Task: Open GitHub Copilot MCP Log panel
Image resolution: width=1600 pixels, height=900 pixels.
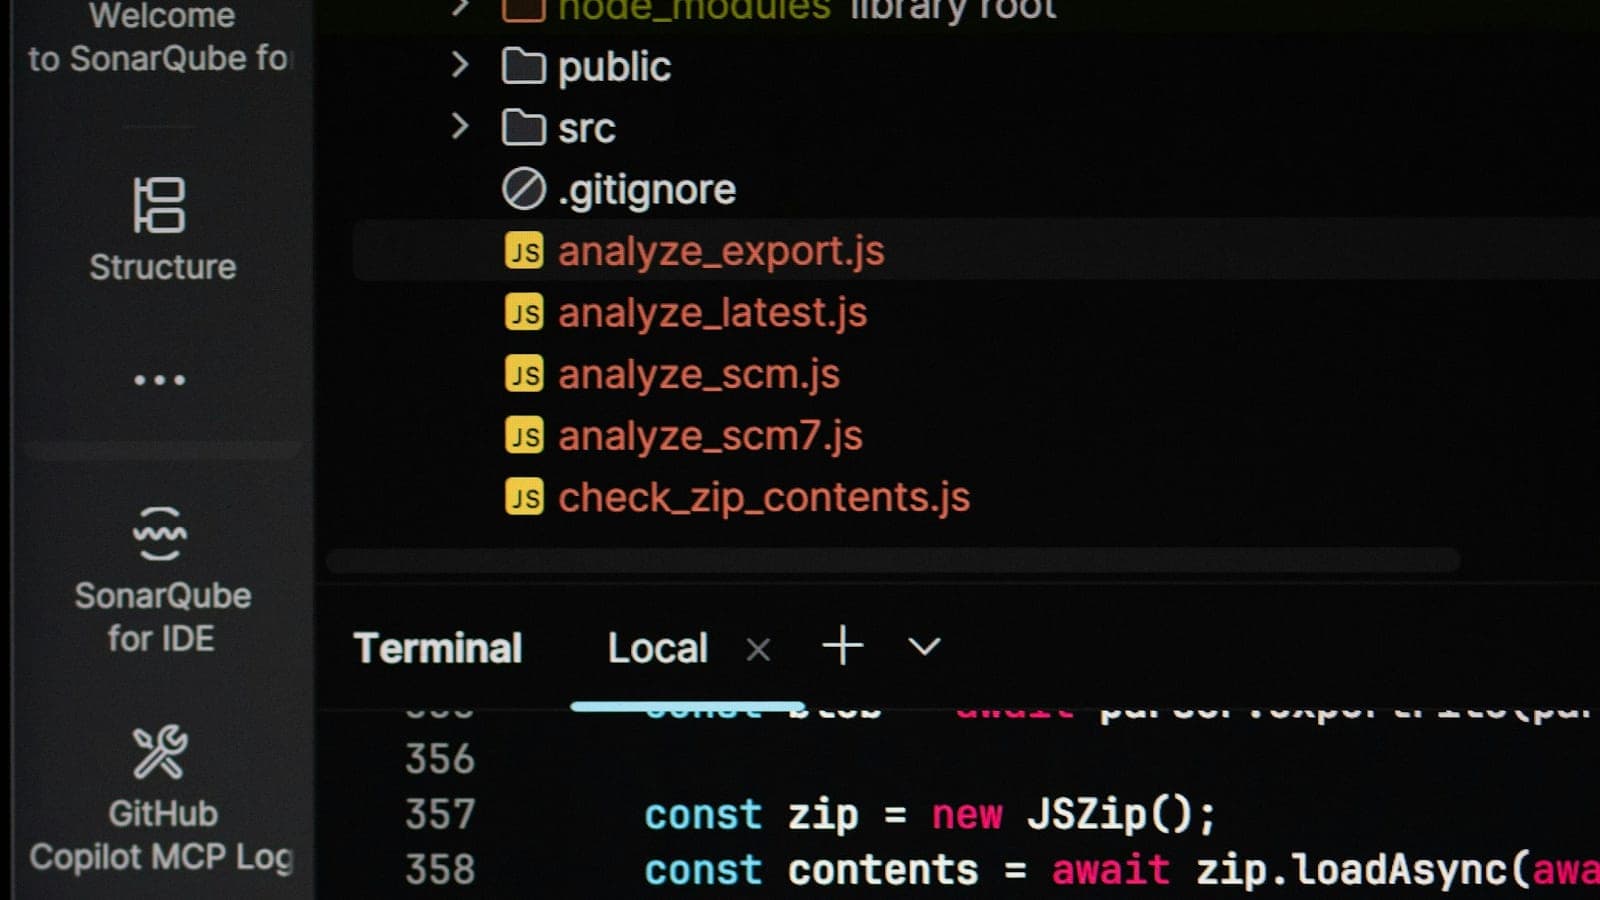Action: click(x=161, y=800)
